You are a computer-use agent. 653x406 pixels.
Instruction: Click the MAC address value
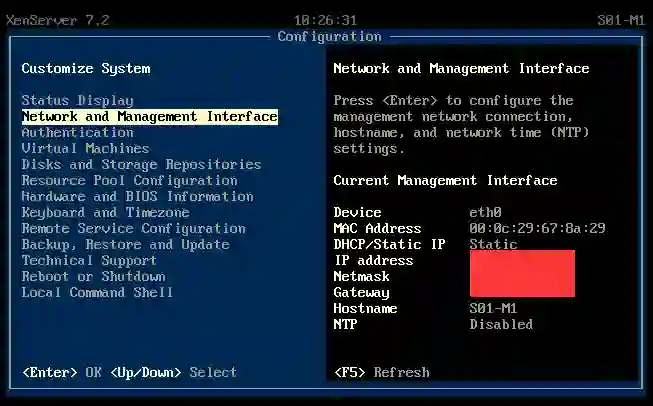537,229
